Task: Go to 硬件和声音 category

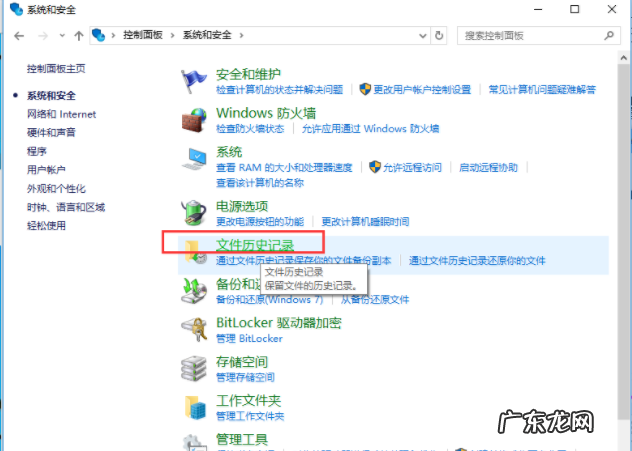Action: pos(51,132)
